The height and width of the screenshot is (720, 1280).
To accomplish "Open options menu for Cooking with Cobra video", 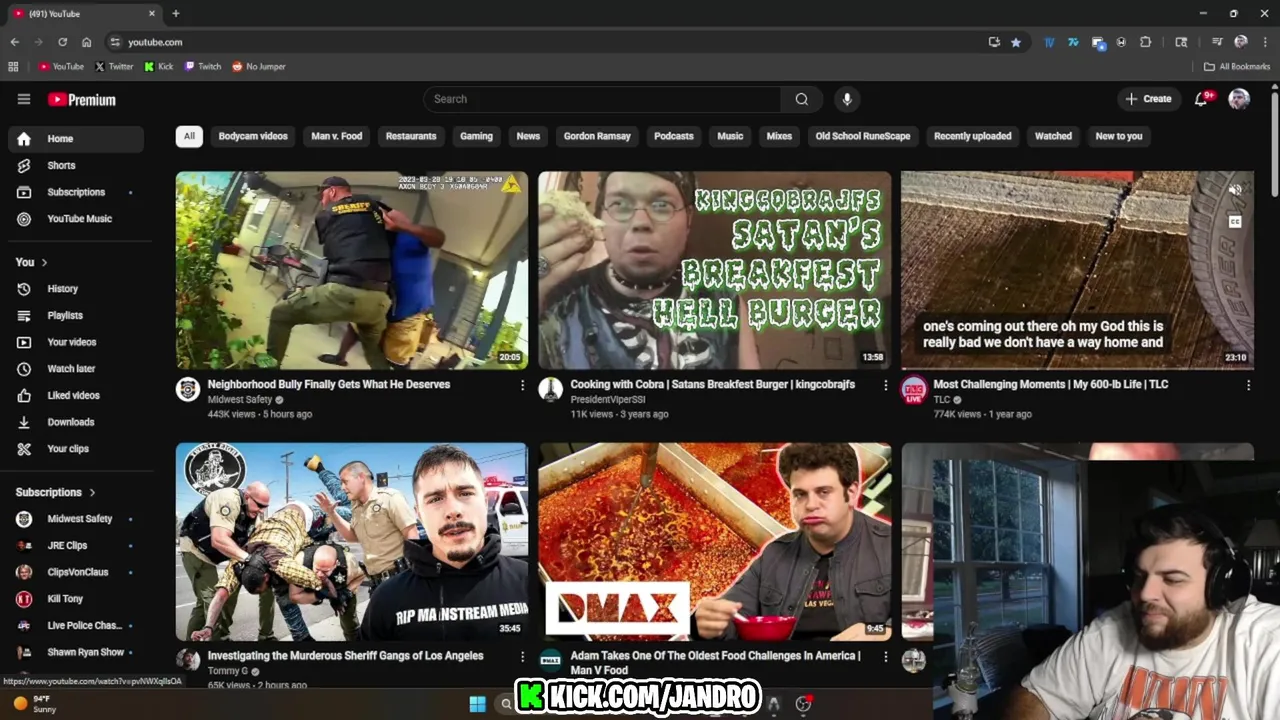I will tap(885, 385).
